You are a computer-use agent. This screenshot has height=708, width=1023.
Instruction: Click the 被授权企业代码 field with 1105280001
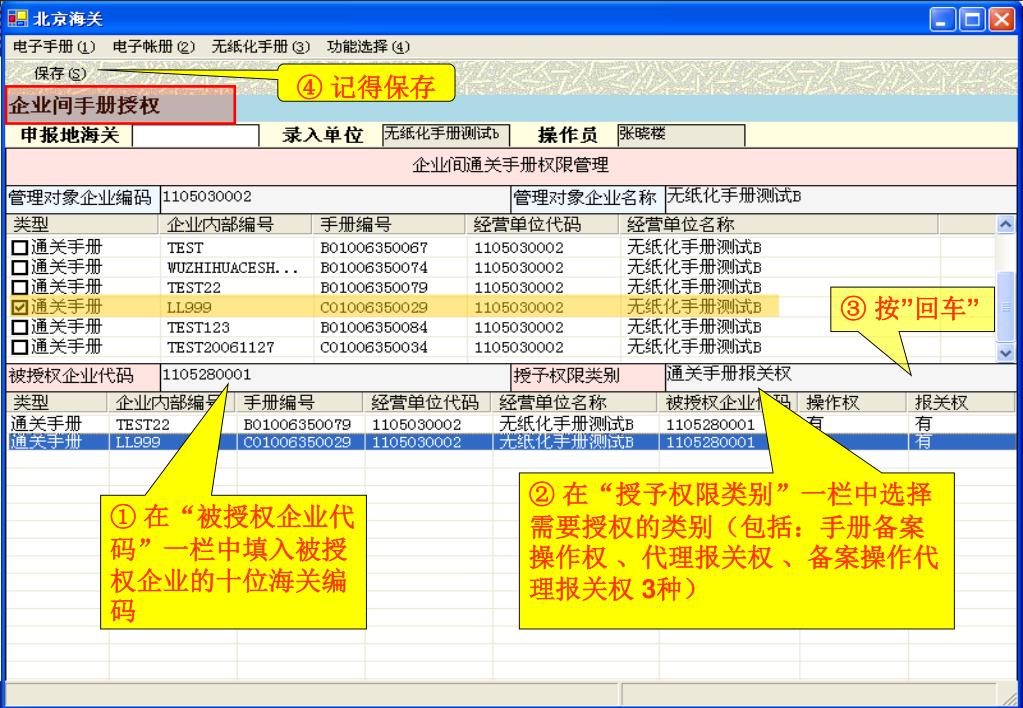[335, 376]
